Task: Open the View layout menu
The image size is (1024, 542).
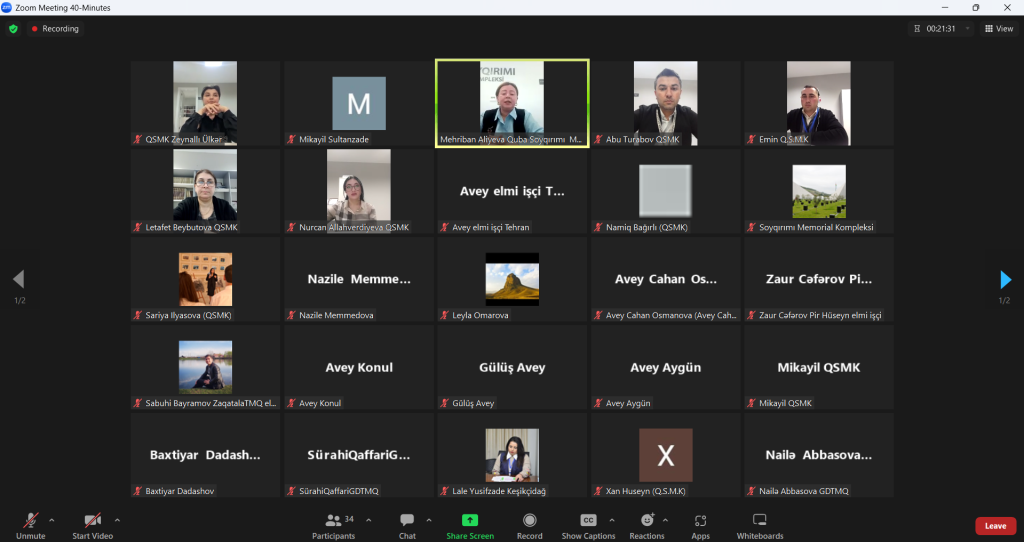Action: (x=999, y=29)
